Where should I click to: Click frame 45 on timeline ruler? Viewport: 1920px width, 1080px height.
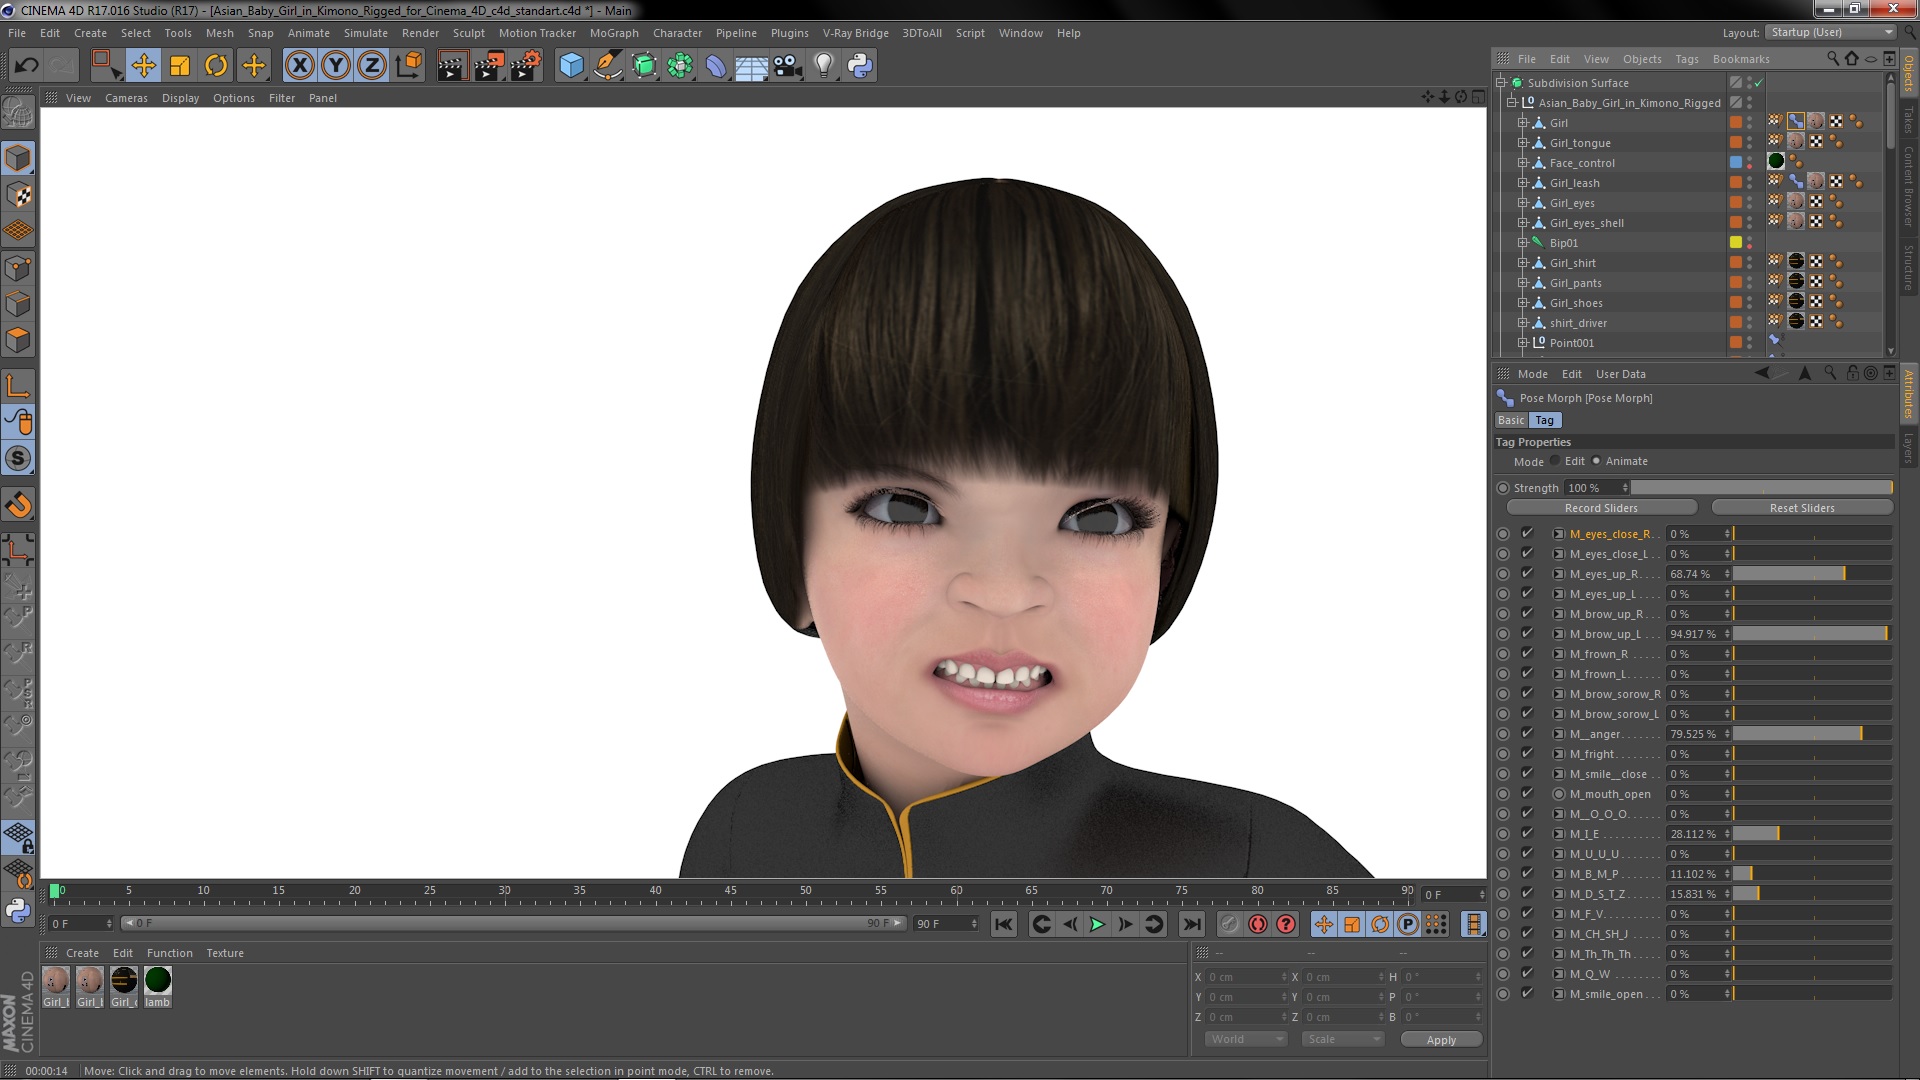(731, 890)
